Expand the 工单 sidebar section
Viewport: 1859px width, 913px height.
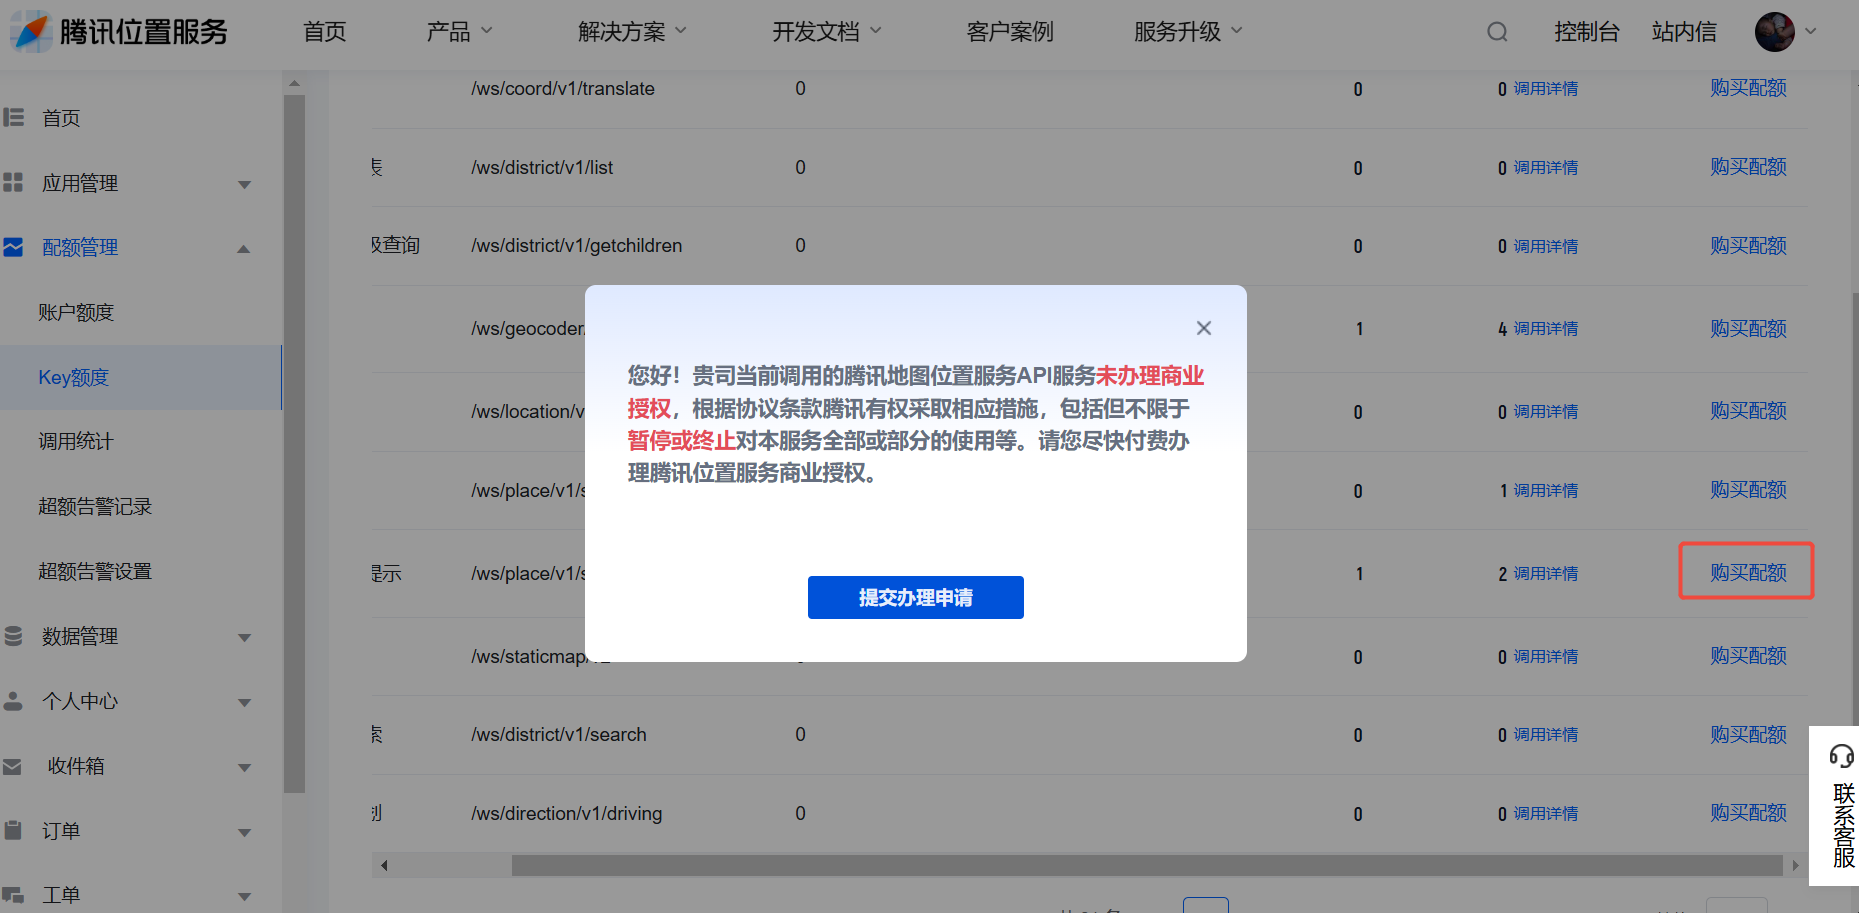click(244, 896)
